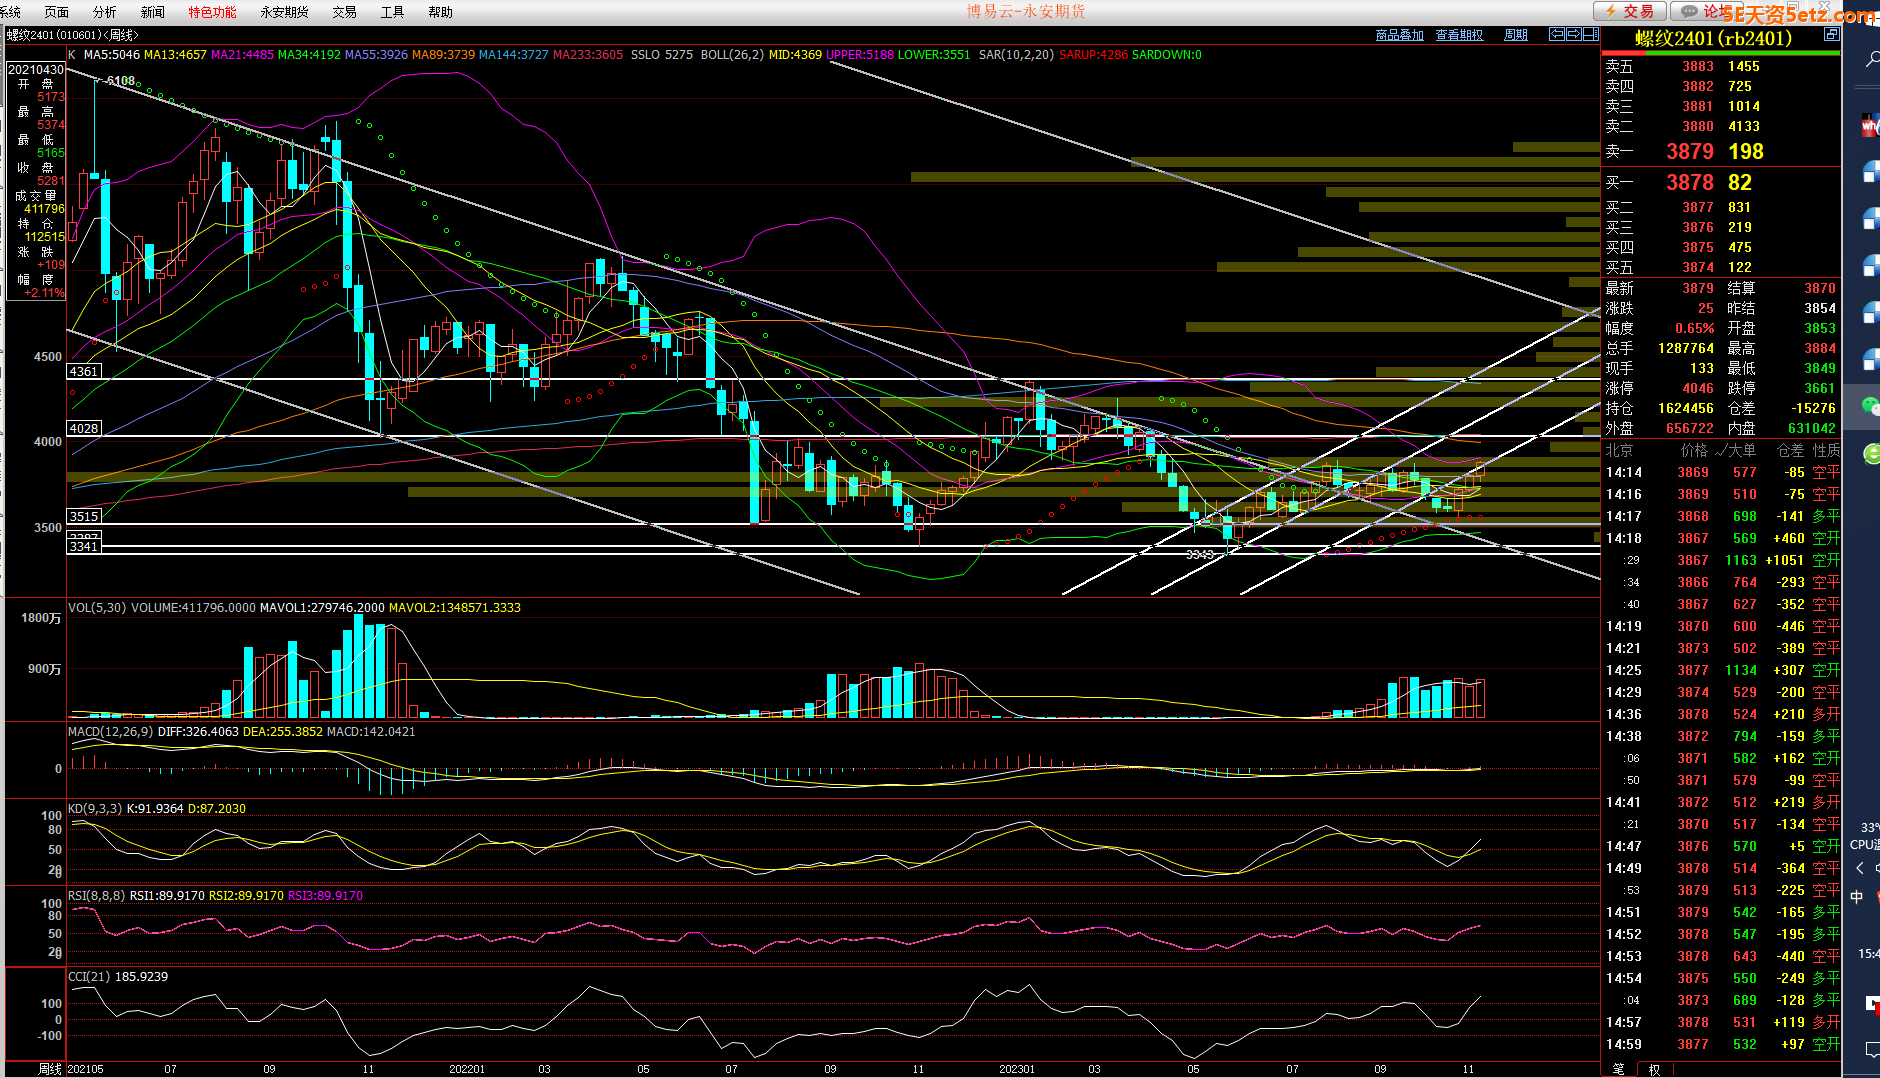Open the 特色功能 menu

click(x=213, y=12)
